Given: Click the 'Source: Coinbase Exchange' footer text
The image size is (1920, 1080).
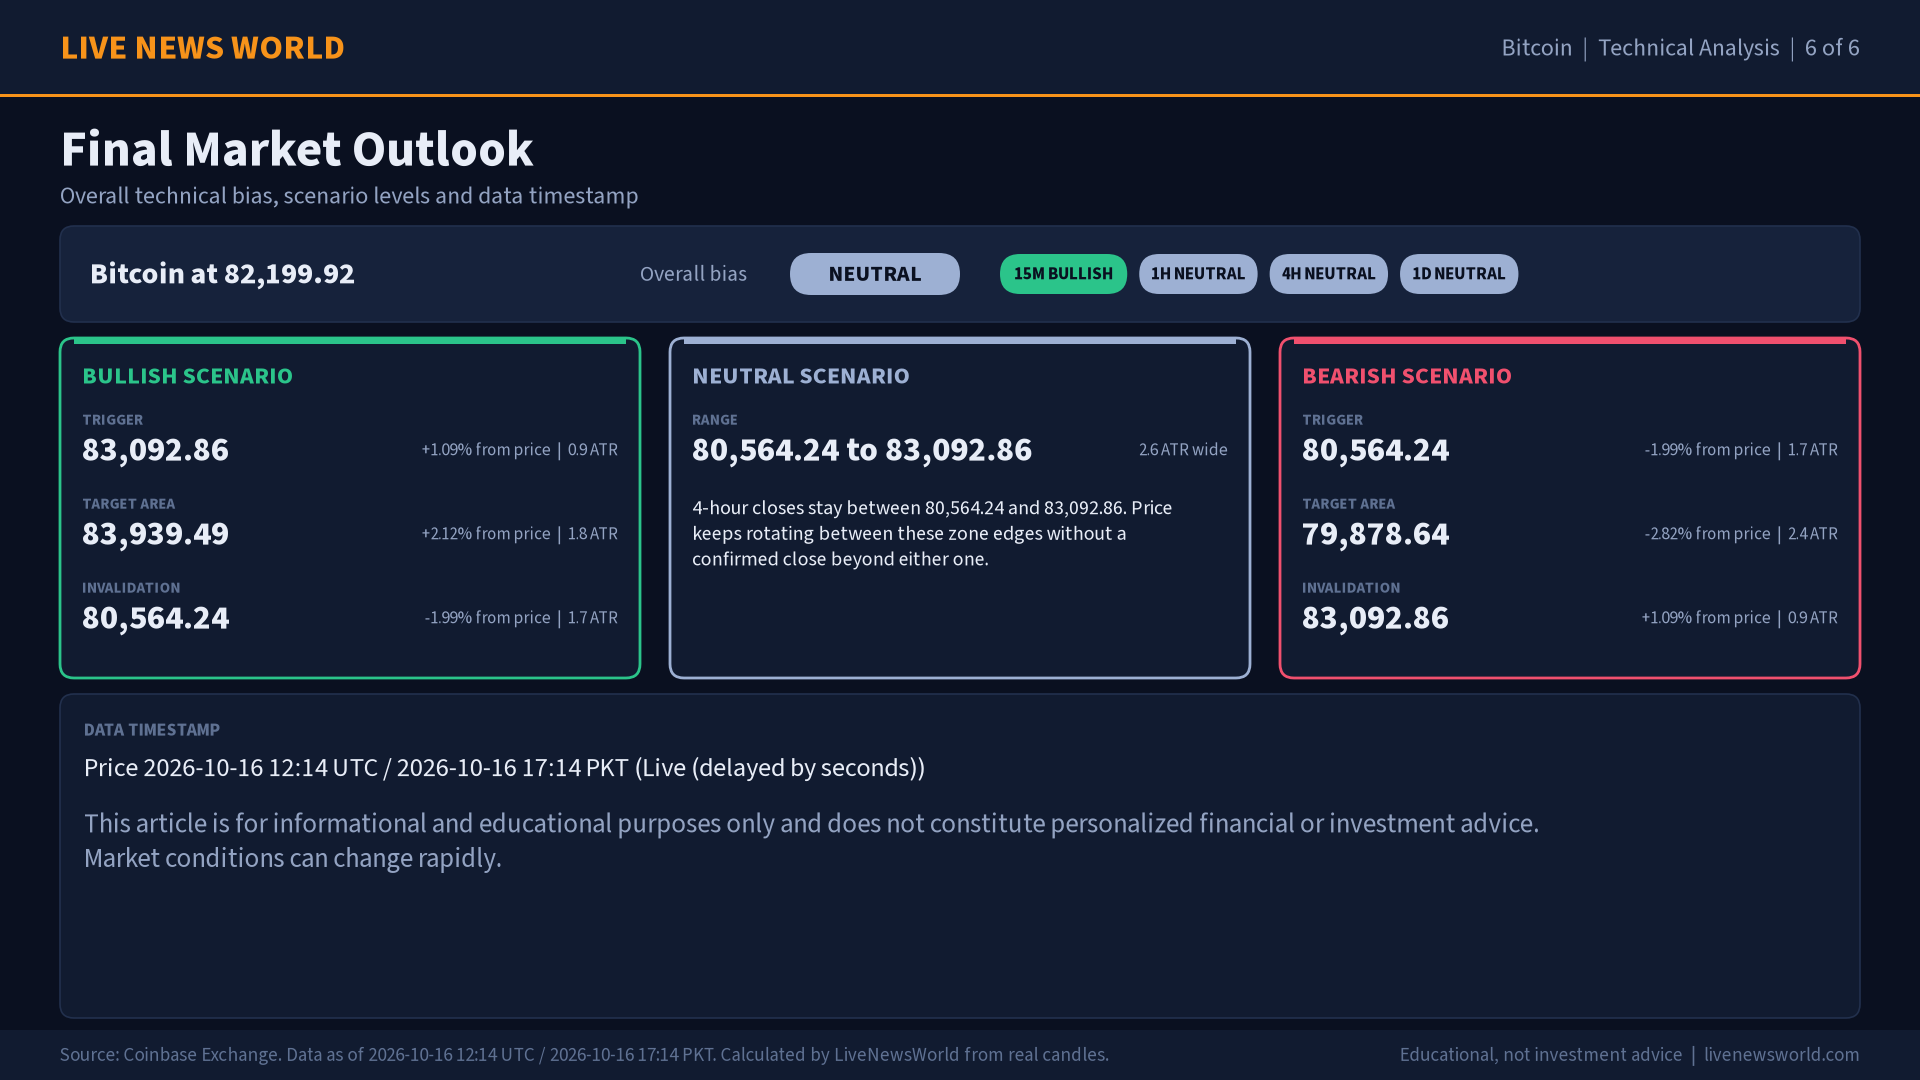Looking at the screenshot, I should 584,1055.
